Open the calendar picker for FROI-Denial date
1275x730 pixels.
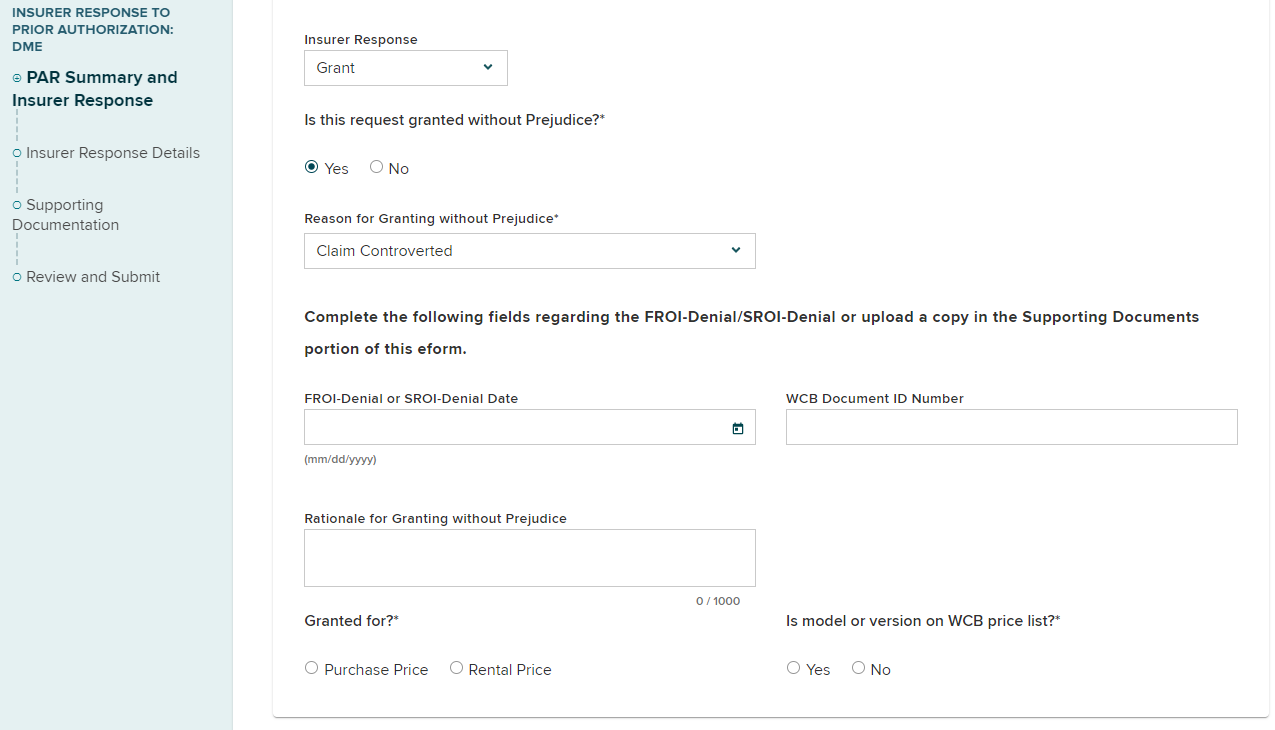[738, 428]
